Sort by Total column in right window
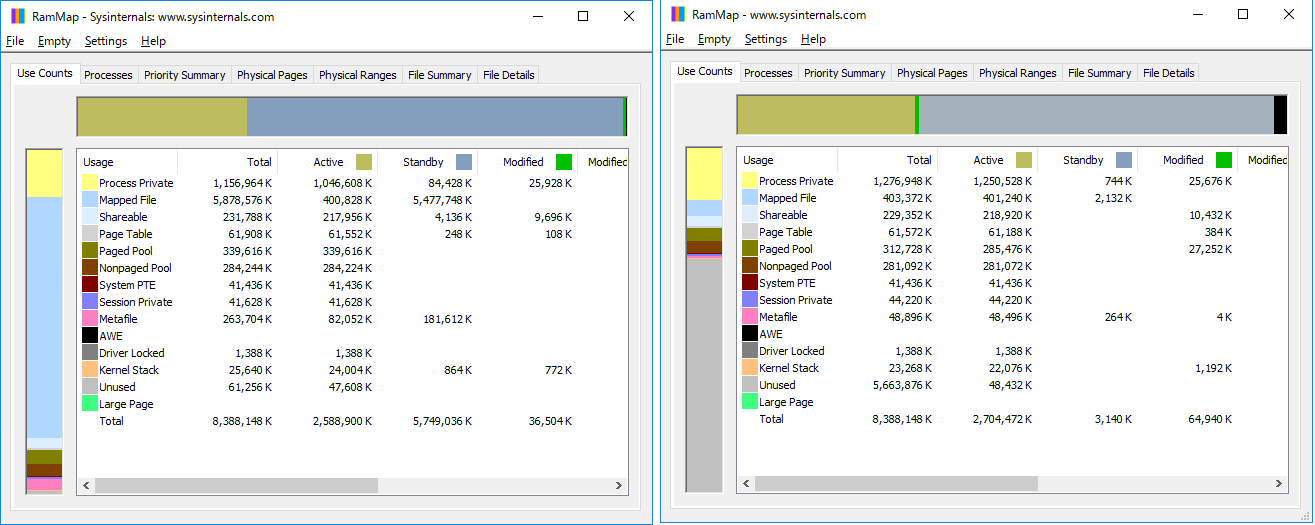 pyautogui.click(x=887, y=160)
